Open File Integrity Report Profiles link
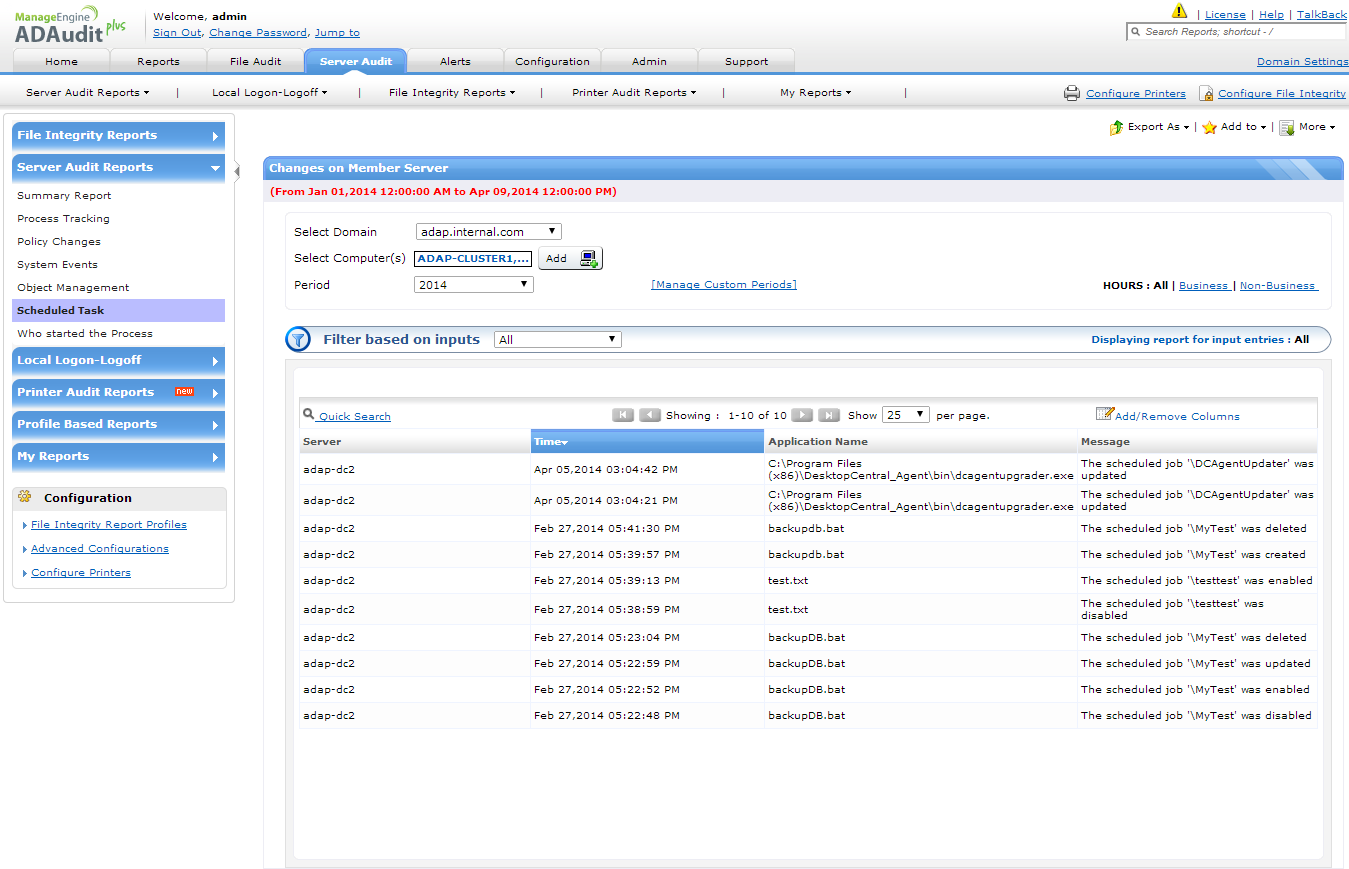The image size is (1349, 869). [109, 525]
